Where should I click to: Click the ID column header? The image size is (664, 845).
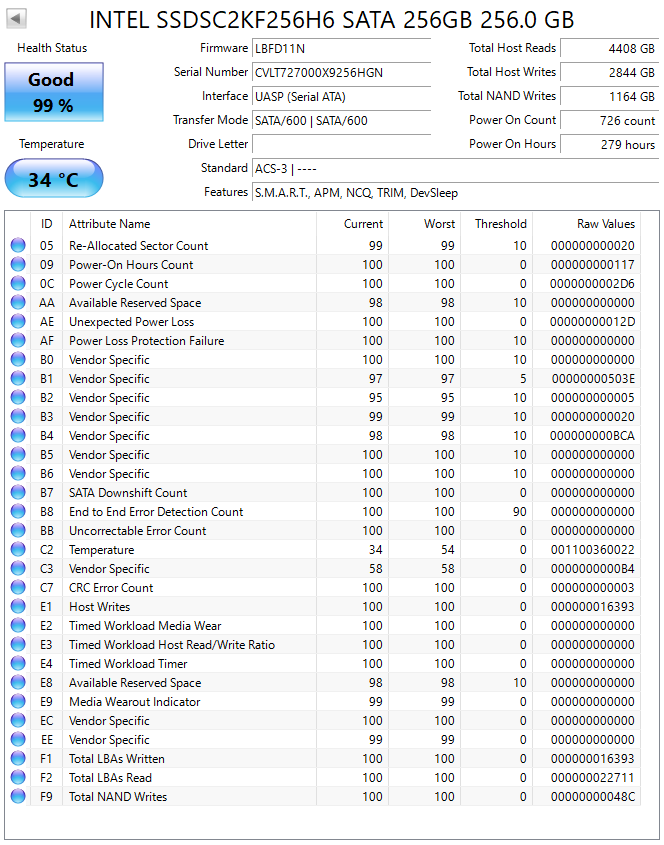(x=46, y=224)
